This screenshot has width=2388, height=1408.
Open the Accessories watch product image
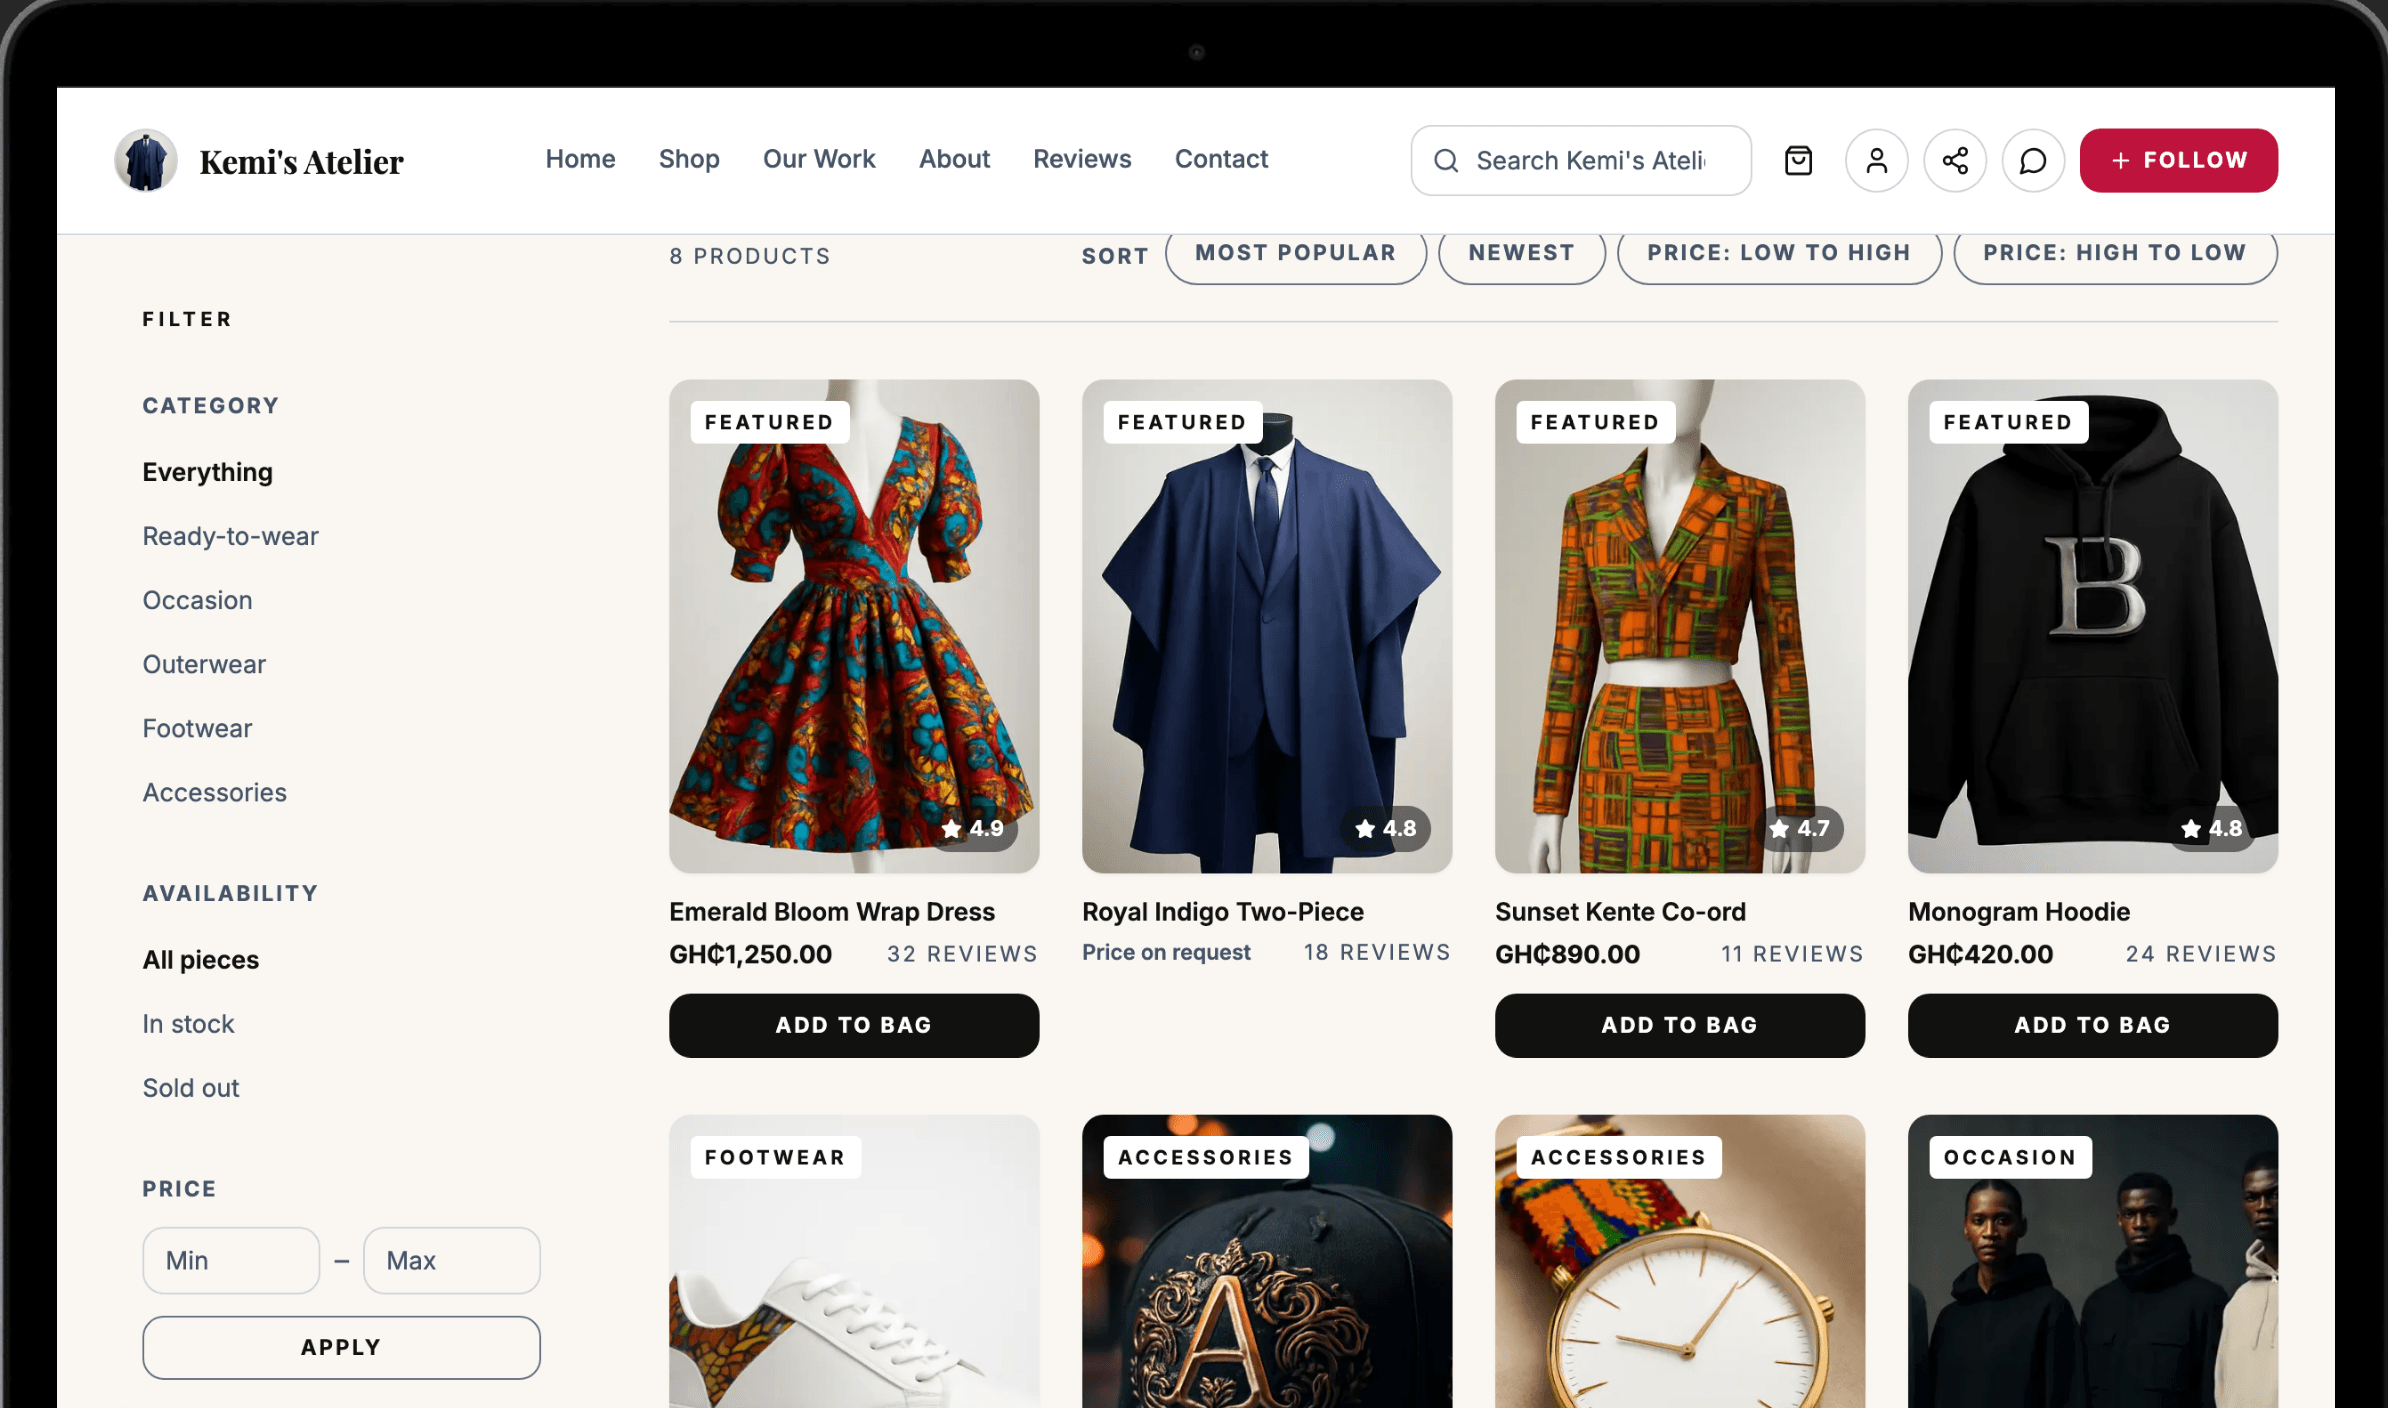point(1680,1262)
